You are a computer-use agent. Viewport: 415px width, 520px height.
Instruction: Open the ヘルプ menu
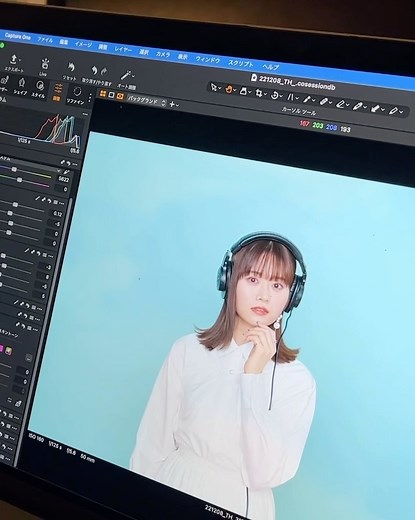point(271,67)
